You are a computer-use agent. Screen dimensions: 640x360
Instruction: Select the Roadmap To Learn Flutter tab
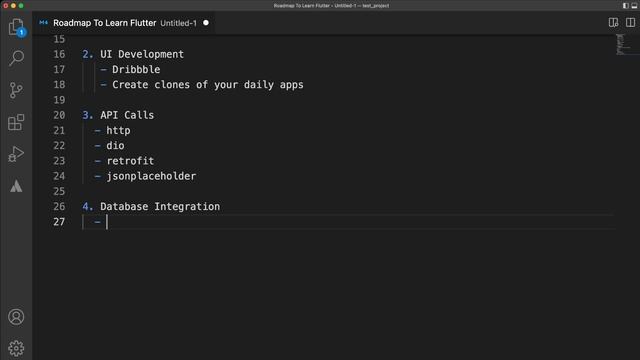pos(124,23)
